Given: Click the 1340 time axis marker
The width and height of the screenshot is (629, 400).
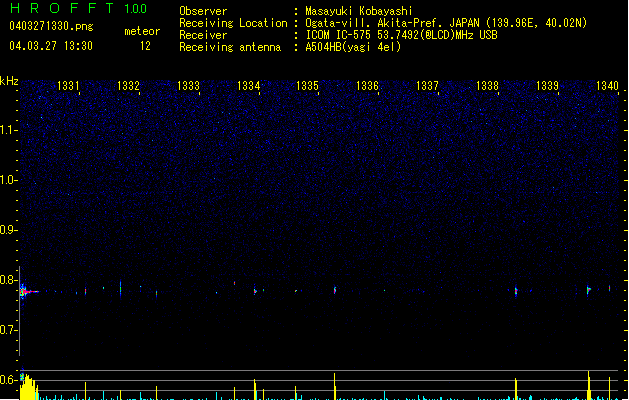Looking at the screenshot, I should tap(607, 86).
